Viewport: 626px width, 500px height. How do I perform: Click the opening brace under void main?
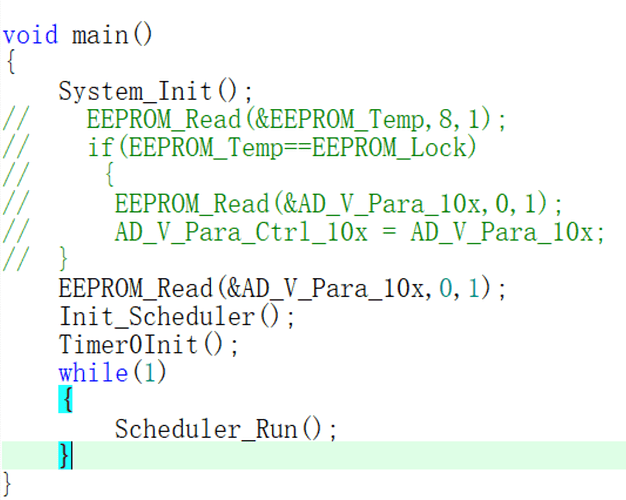click(x=11, y=62)
